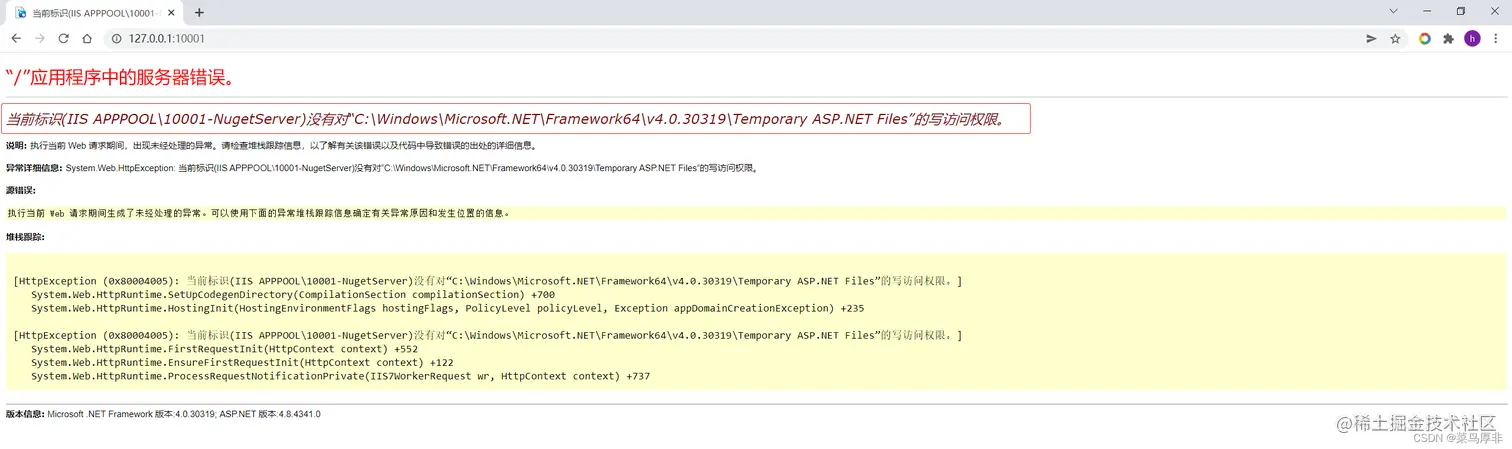Click the forward navigation arrow

(x=40, y=39)
